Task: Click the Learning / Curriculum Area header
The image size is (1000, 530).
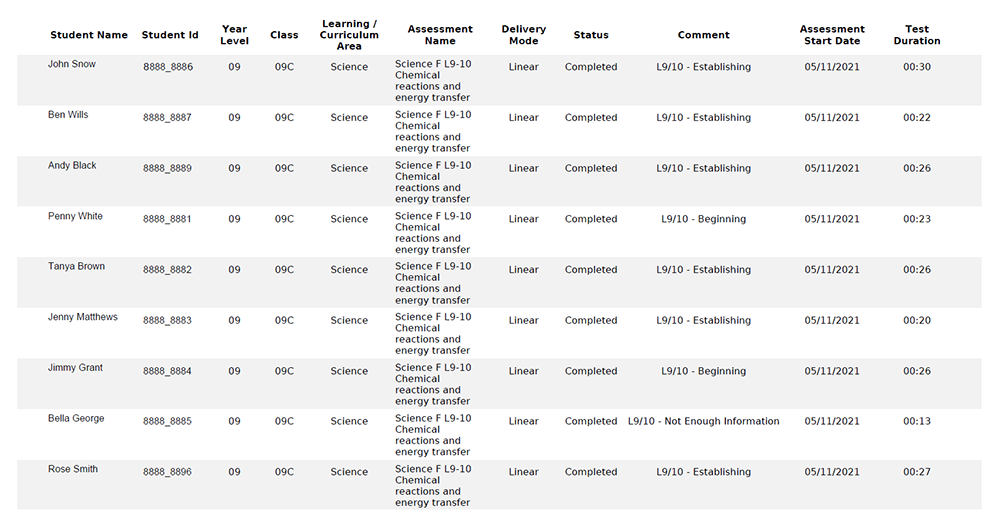Action: [x=349, y=35]
